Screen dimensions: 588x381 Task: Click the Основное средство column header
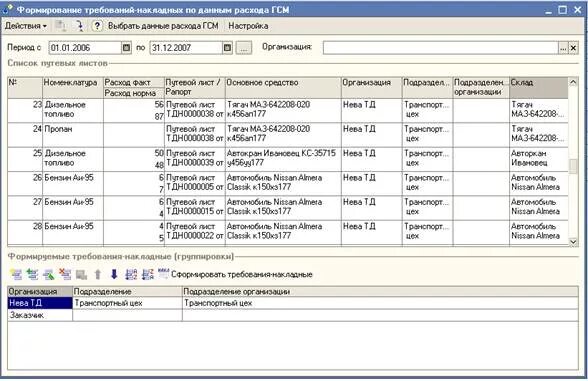click(x=283, y=88)
